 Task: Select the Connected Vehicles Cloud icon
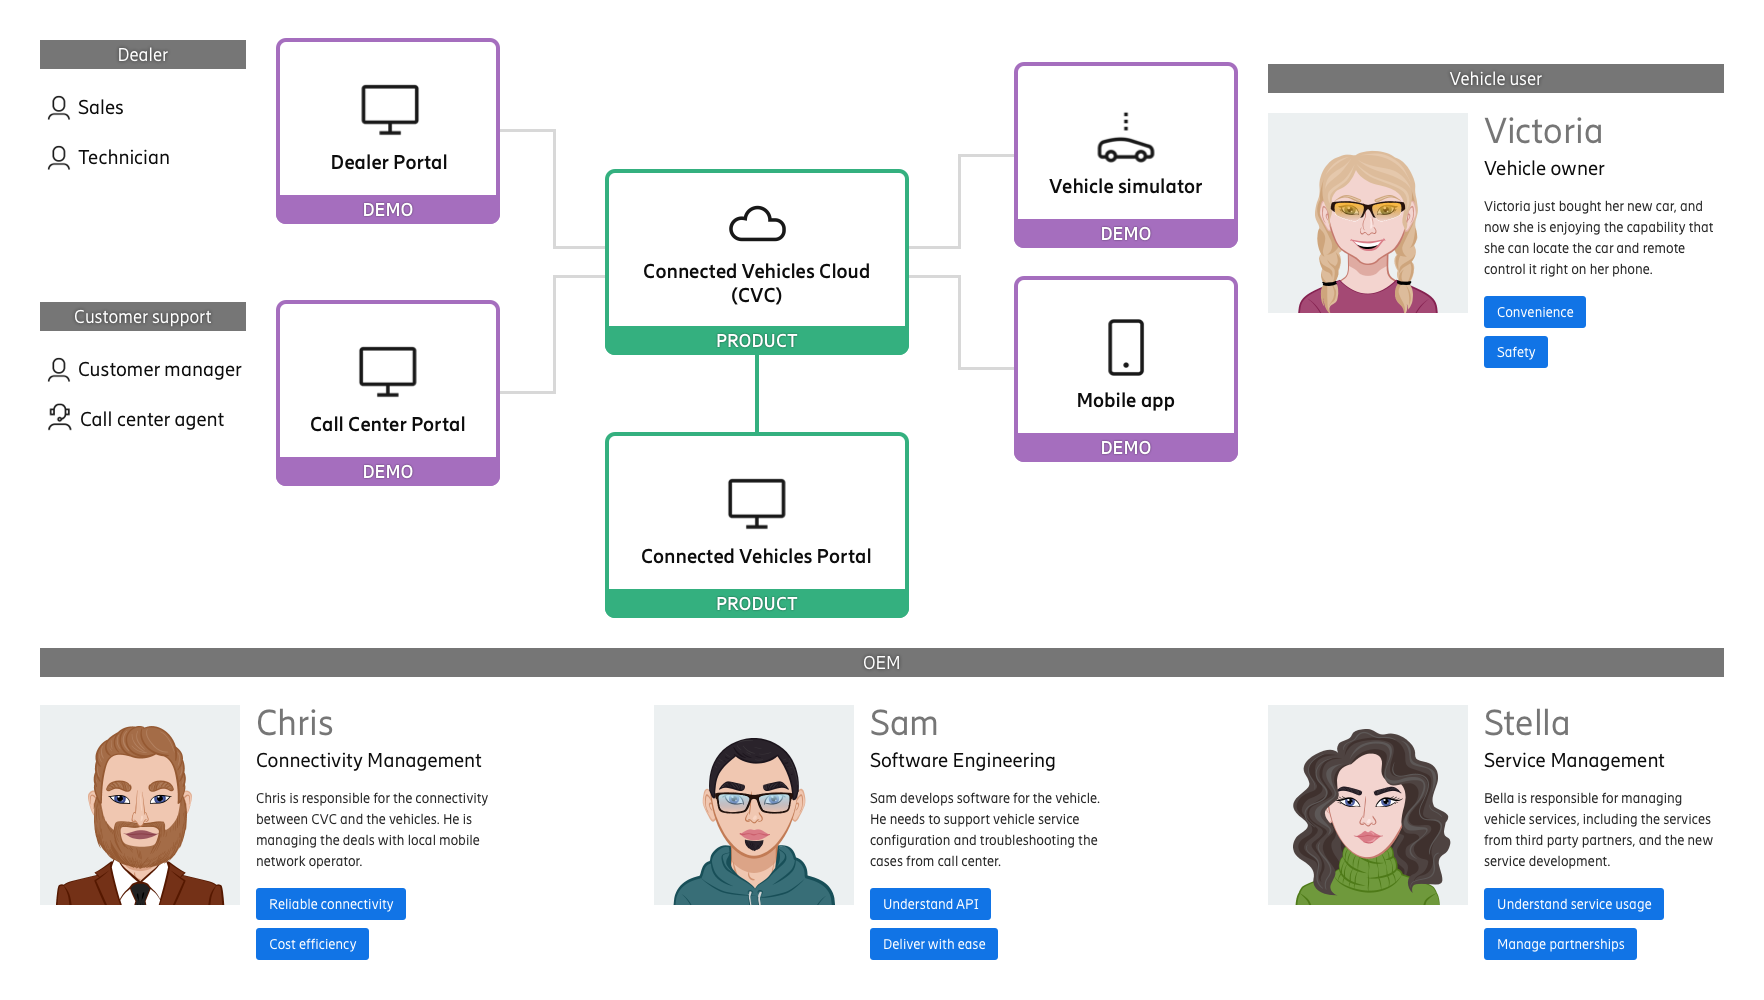757,224
